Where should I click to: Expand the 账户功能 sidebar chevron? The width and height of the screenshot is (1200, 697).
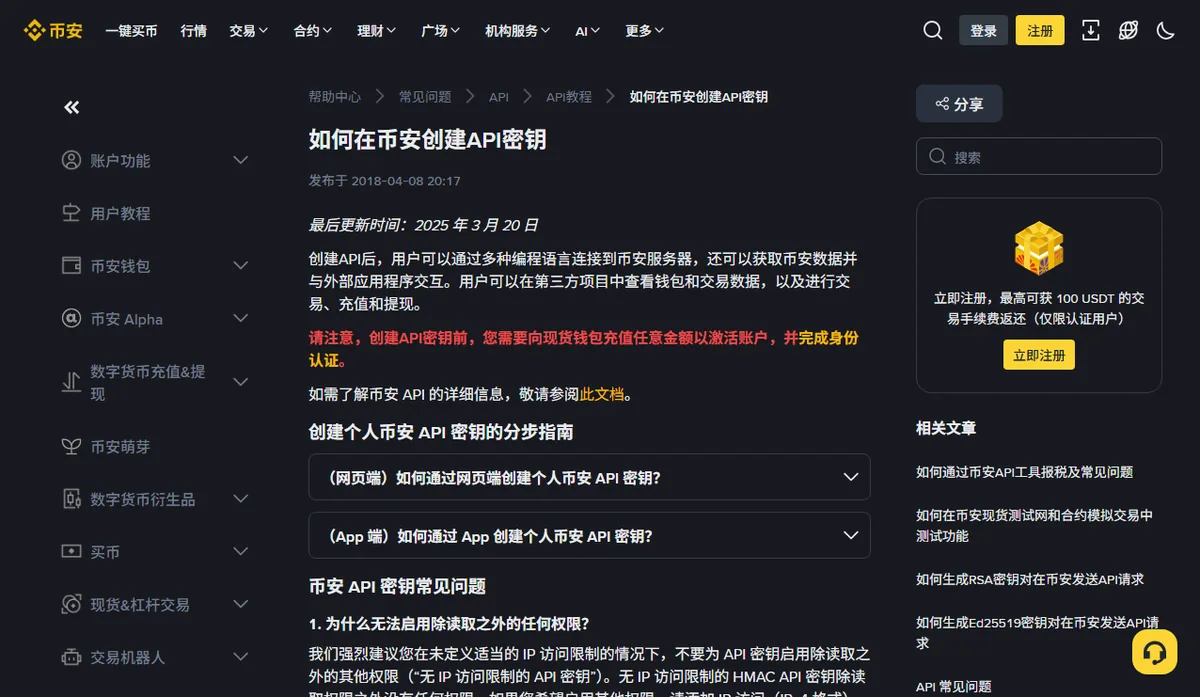(241, 160)
